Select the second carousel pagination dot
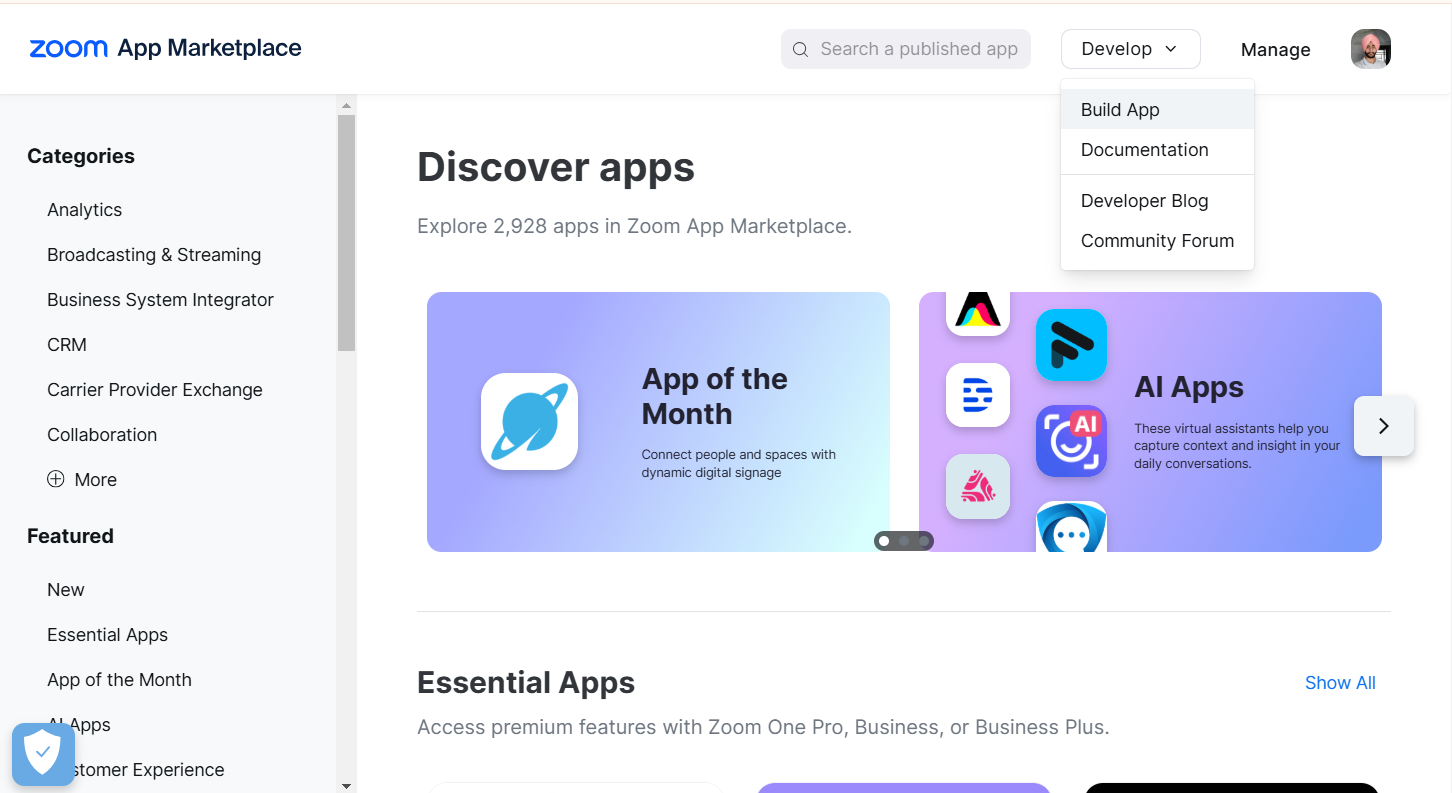This screenshot has width=1452, height=793. [x=904, y=541]
